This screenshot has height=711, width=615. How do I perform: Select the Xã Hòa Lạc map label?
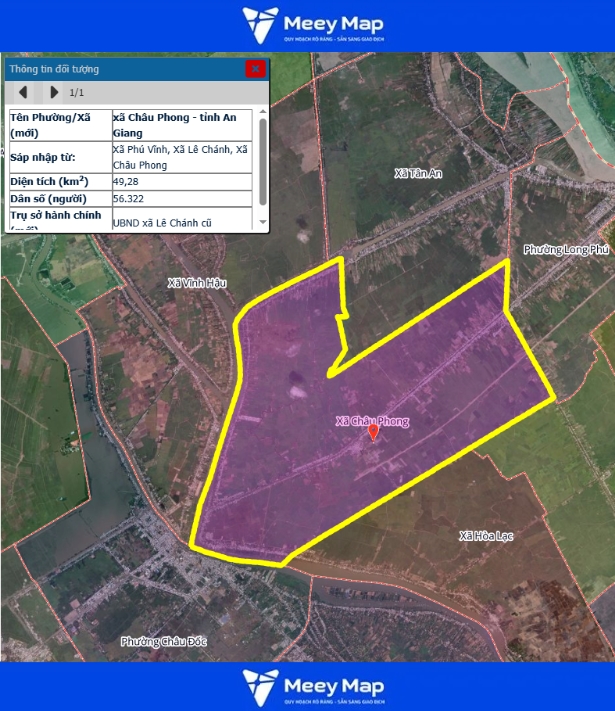(485, 537)
